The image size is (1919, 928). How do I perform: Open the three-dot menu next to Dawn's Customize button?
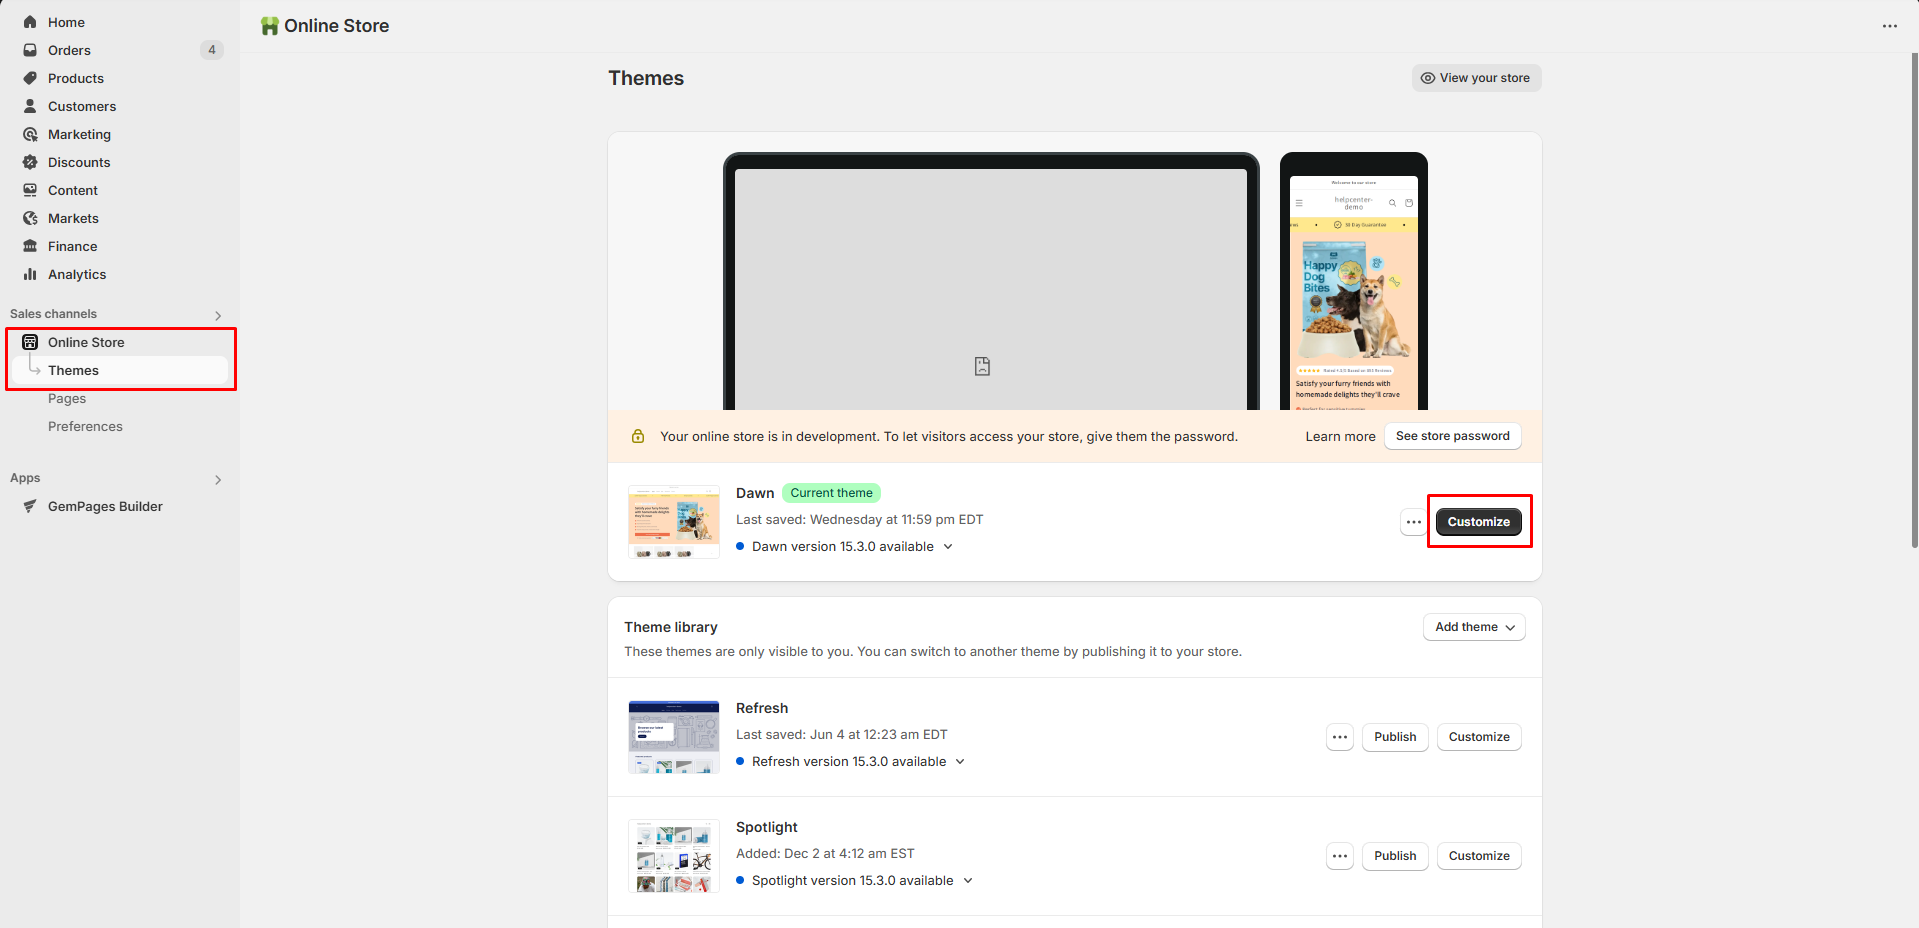[1413, 521]
